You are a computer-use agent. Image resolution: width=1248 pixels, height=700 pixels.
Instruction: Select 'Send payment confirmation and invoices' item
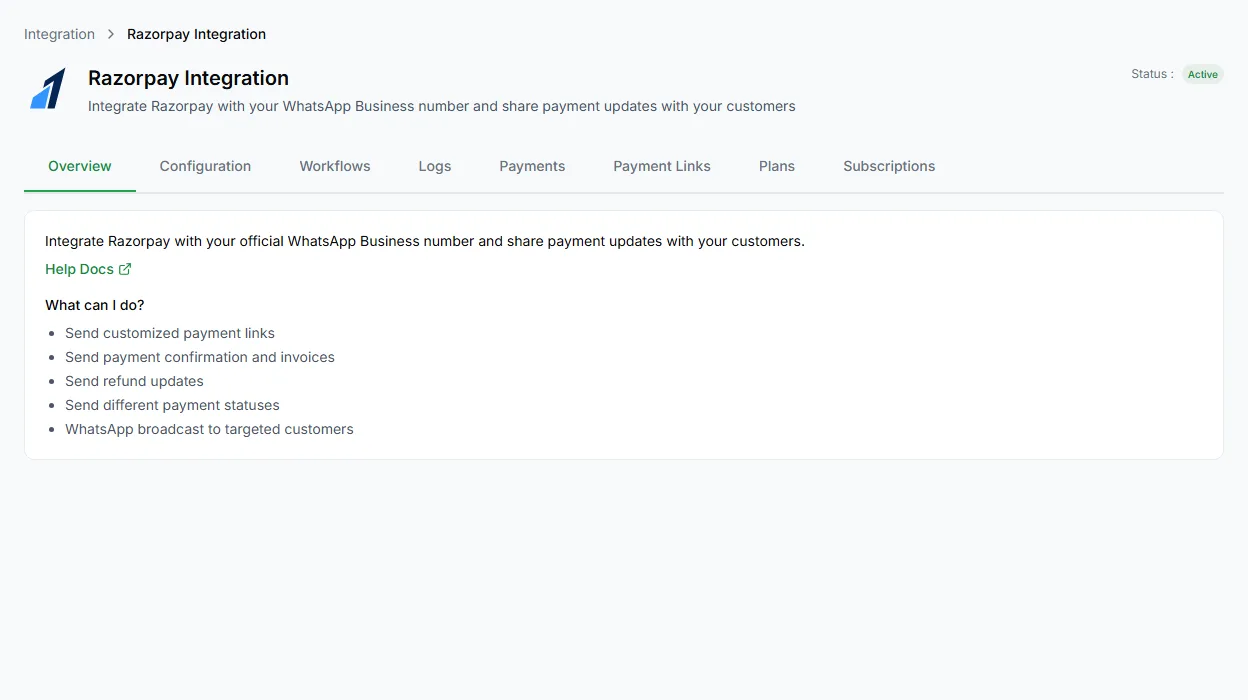click(x=200, y=357)
